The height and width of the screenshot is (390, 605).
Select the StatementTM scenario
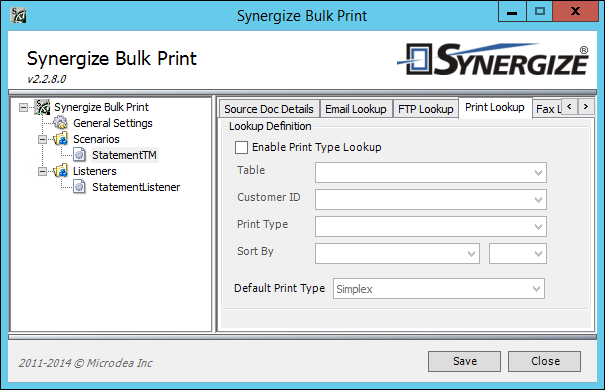click(x=124, y=155)
